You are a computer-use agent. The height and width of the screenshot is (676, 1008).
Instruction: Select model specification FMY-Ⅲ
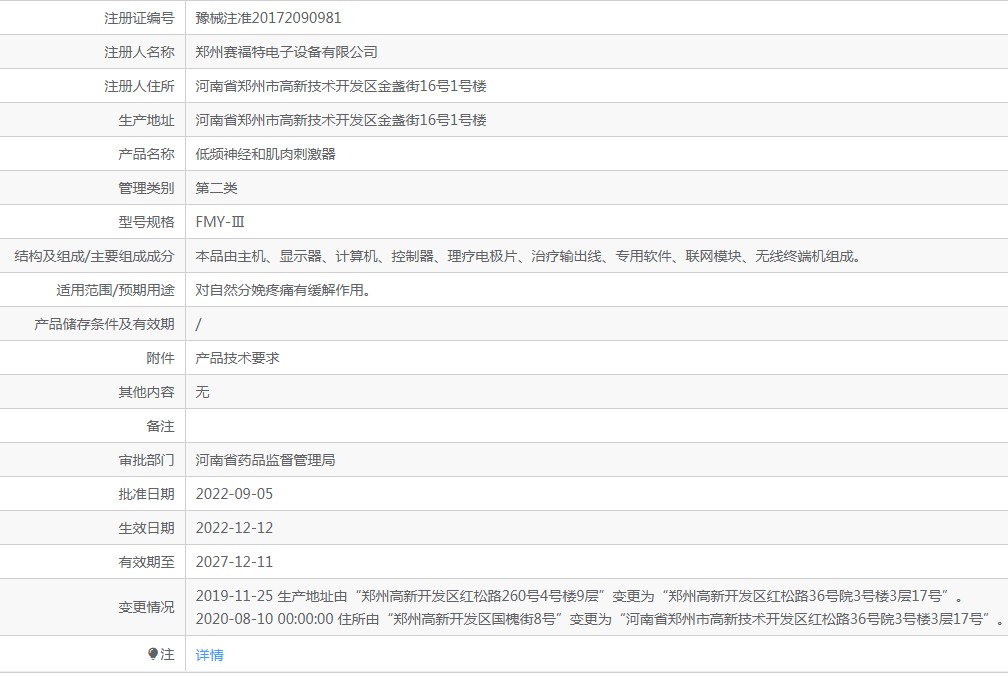(x=220, y=222)
